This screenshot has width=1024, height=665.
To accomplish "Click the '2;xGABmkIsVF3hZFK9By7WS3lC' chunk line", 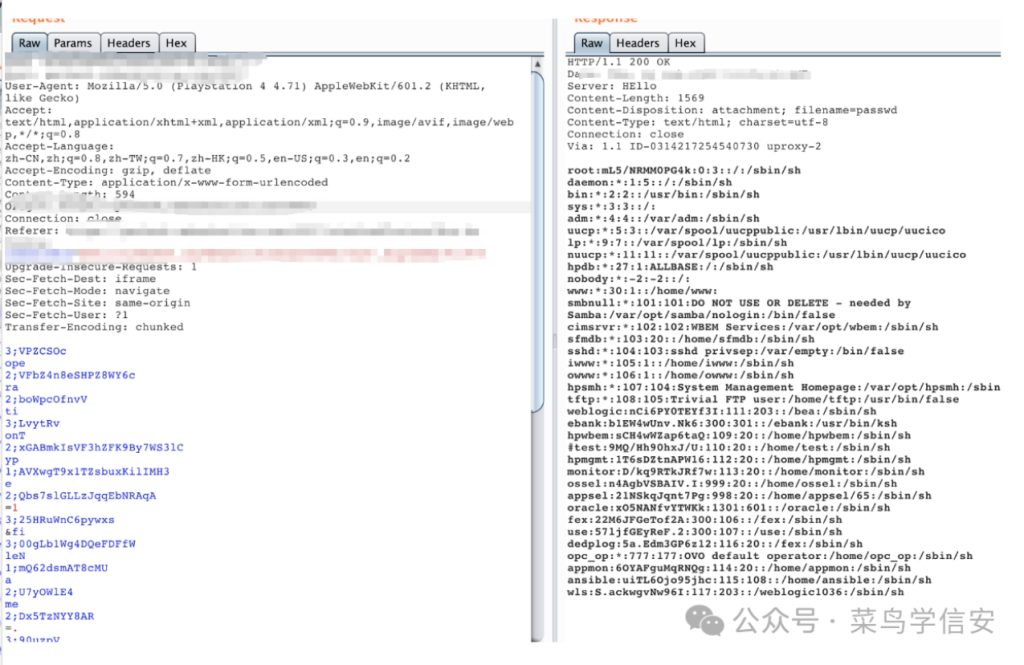I will pos(94,447).
